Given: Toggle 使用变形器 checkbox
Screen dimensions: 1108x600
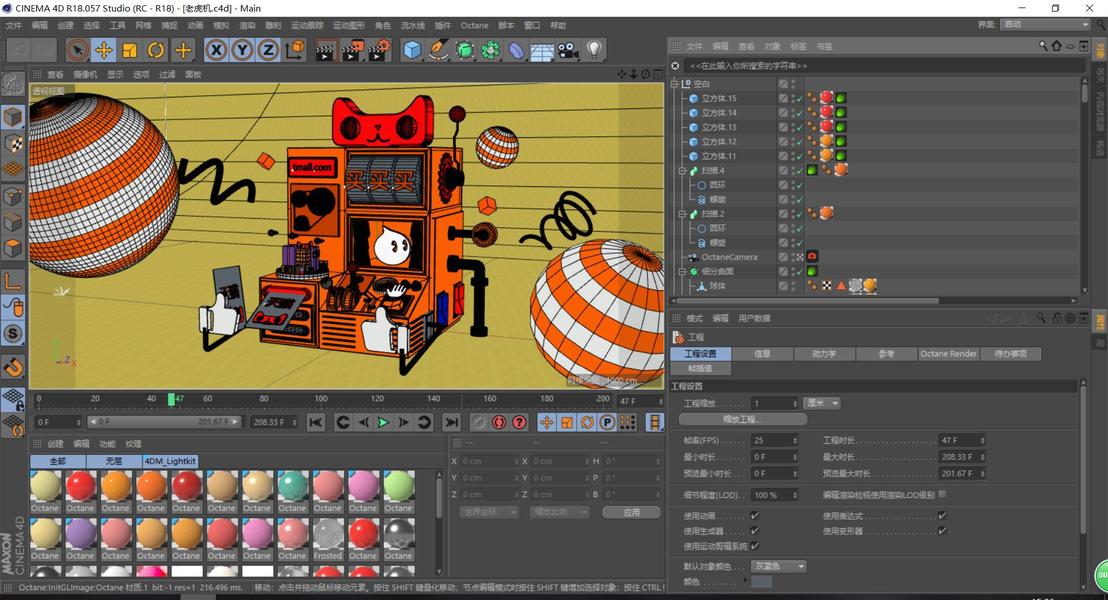Looking at the screenshot, I should pos(942,531).
